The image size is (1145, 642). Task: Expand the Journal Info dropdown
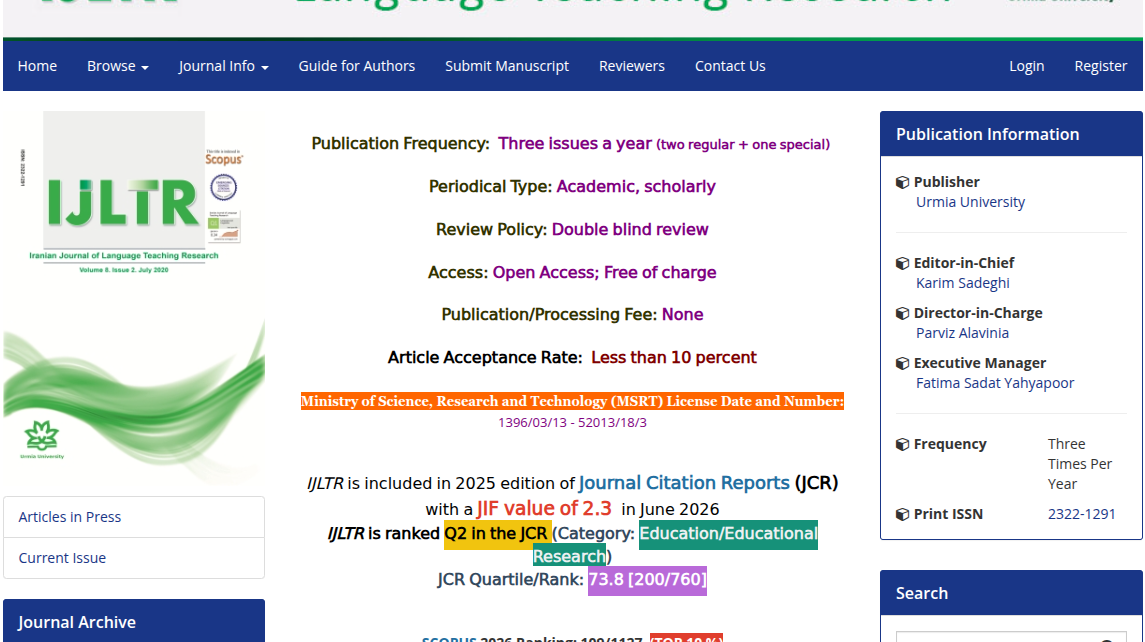point(223,66)
